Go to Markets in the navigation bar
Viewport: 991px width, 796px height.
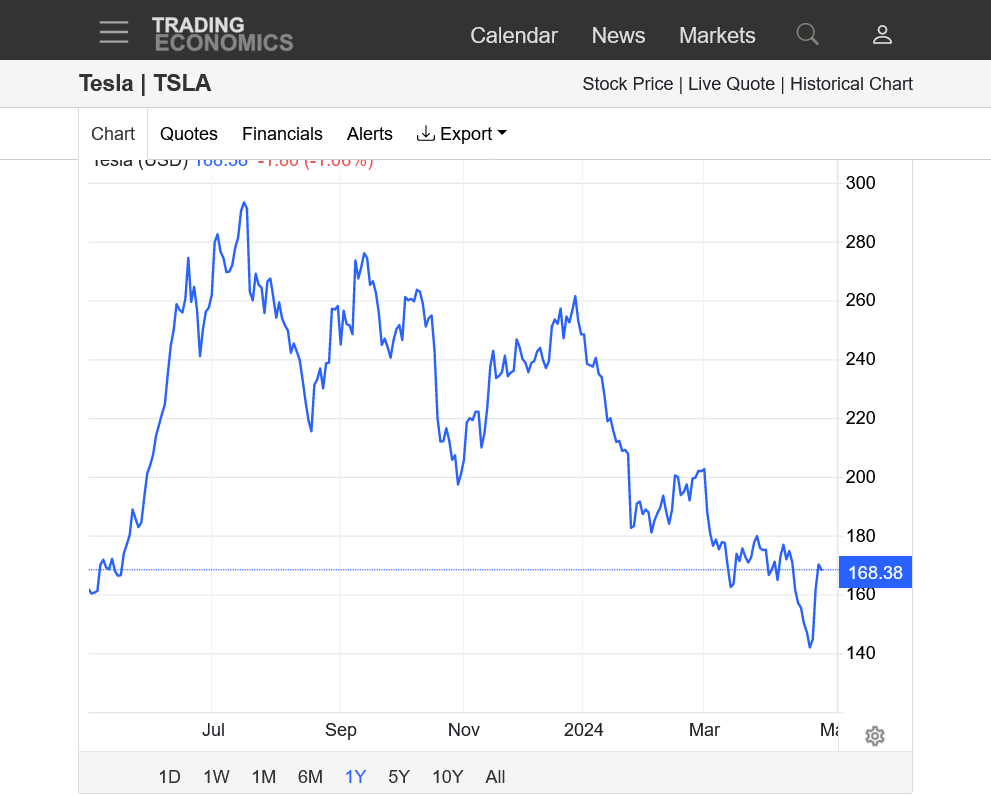point(717,35)
